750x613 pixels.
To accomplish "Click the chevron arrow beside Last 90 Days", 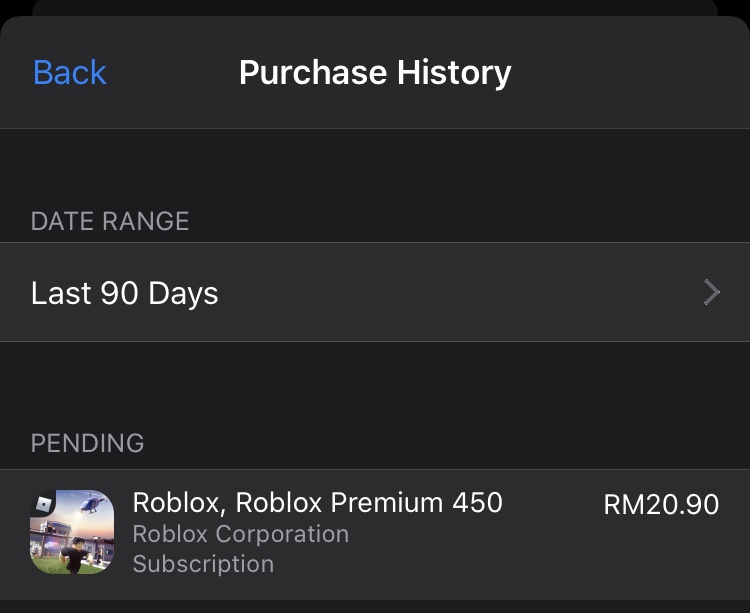I will coord(711,293).
